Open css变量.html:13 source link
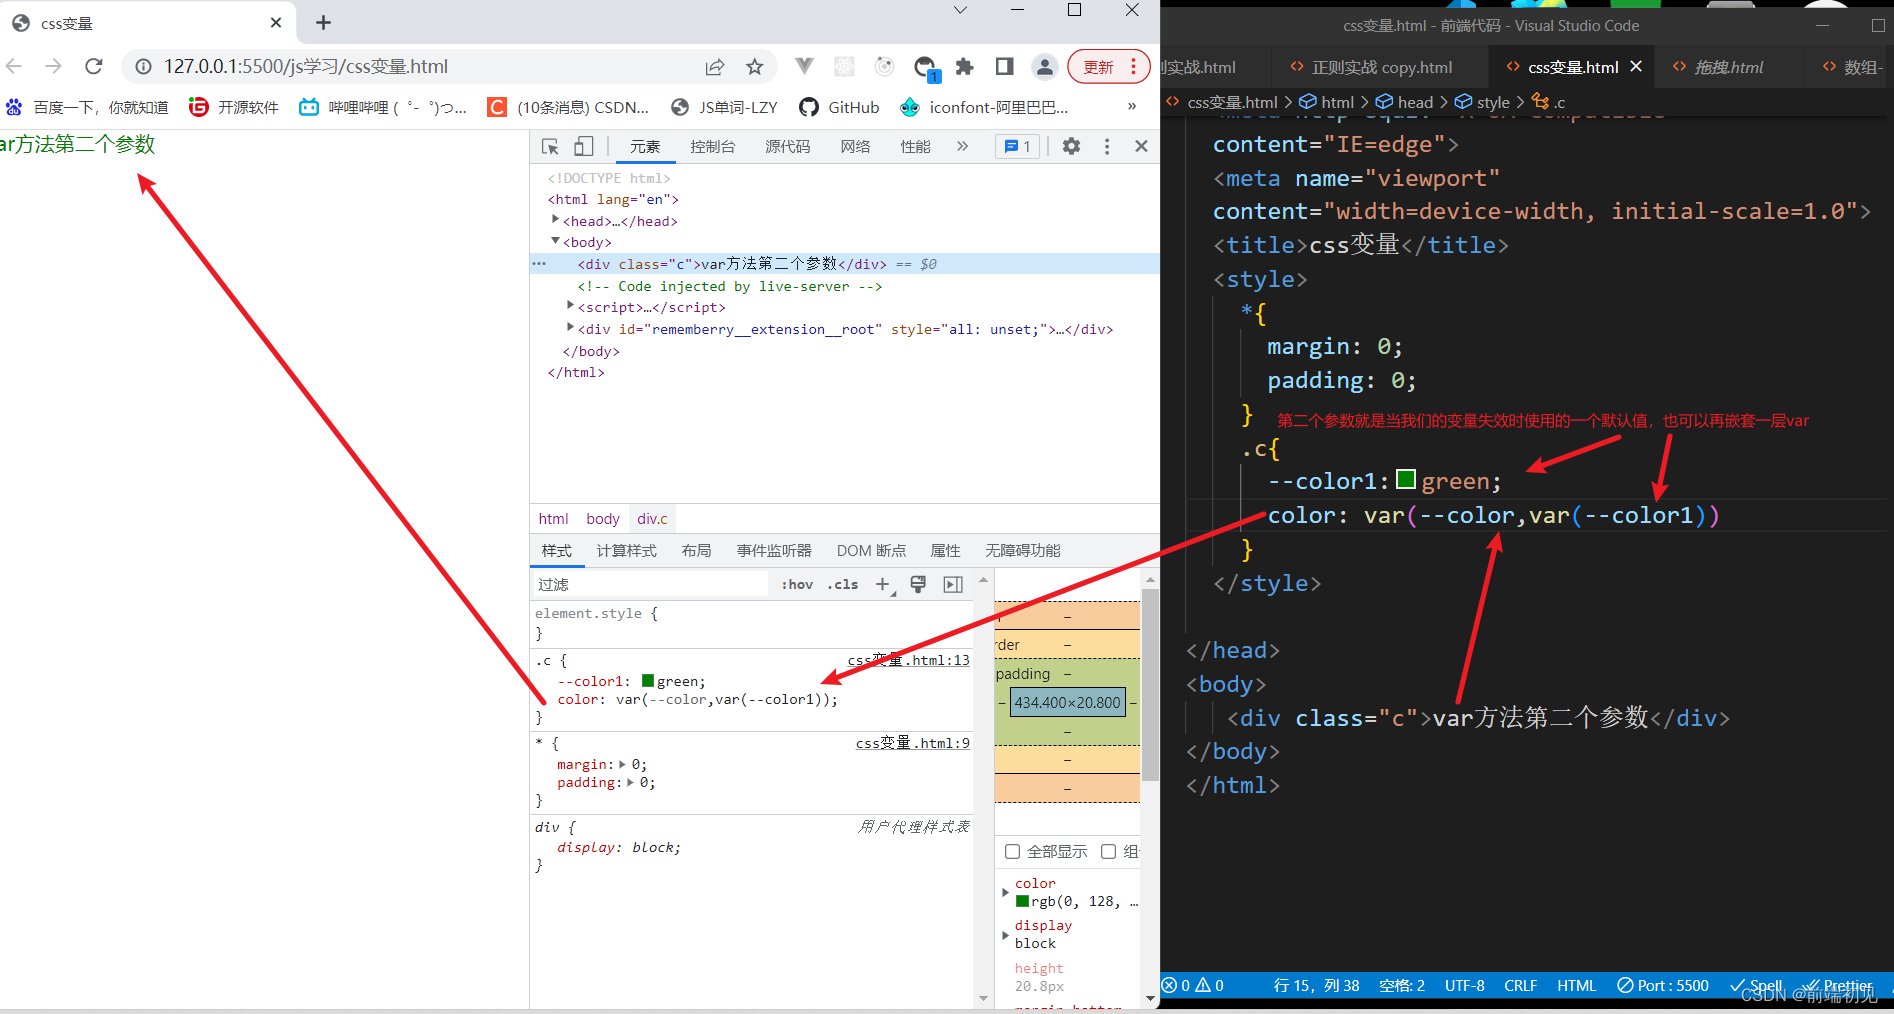This screenshot has height=1014, width=1894. 909,660
